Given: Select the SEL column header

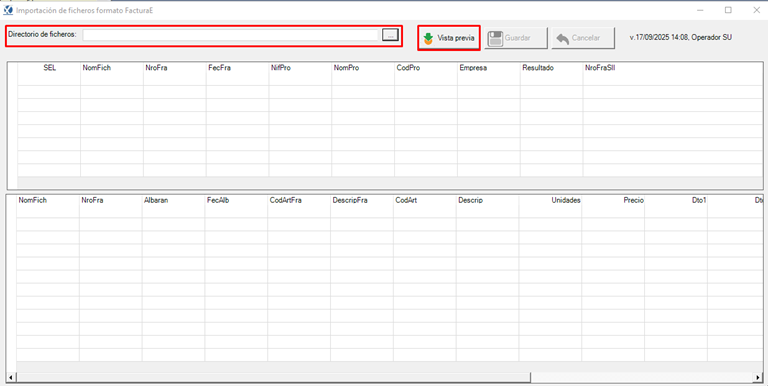Looking at the screenshot, I should 49,68.
